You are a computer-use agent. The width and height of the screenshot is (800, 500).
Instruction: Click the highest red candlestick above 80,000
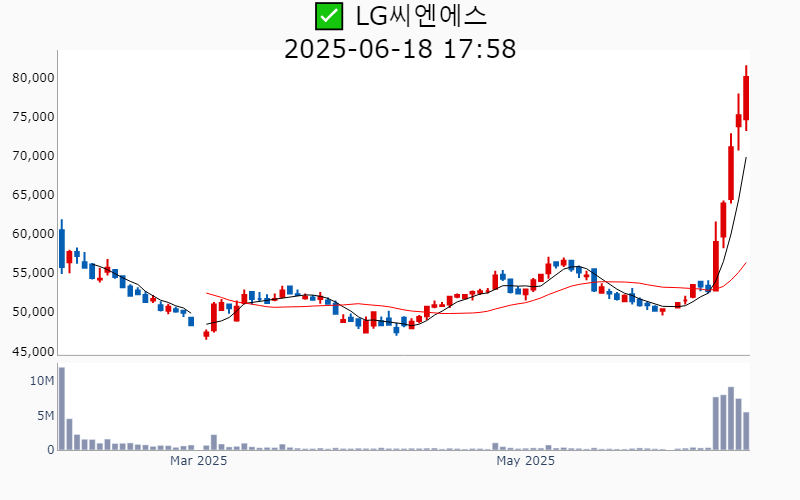pyautogui.click(x=746, y=98)
